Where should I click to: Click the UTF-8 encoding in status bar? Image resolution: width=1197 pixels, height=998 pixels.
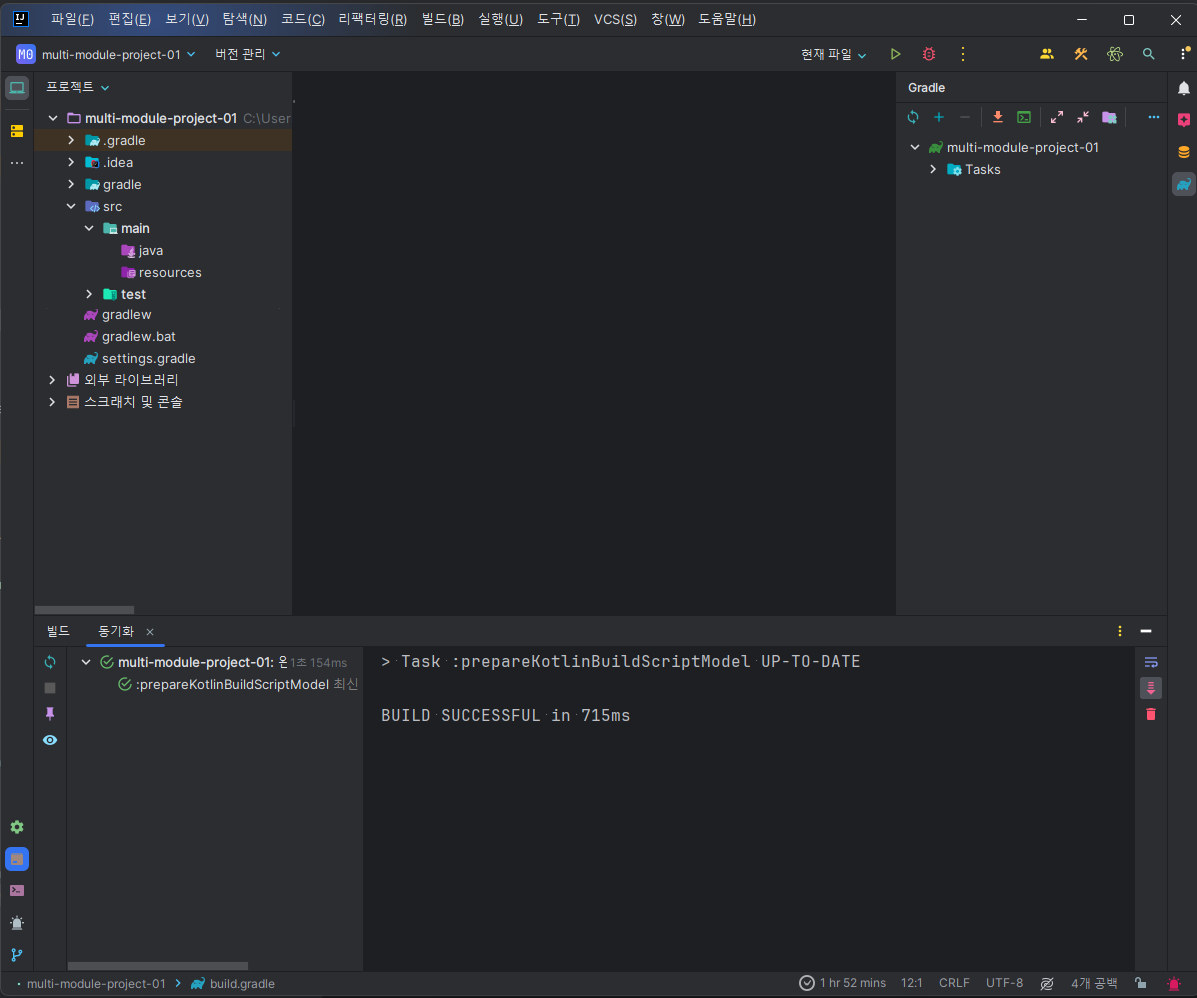(x=1004, y=983)
